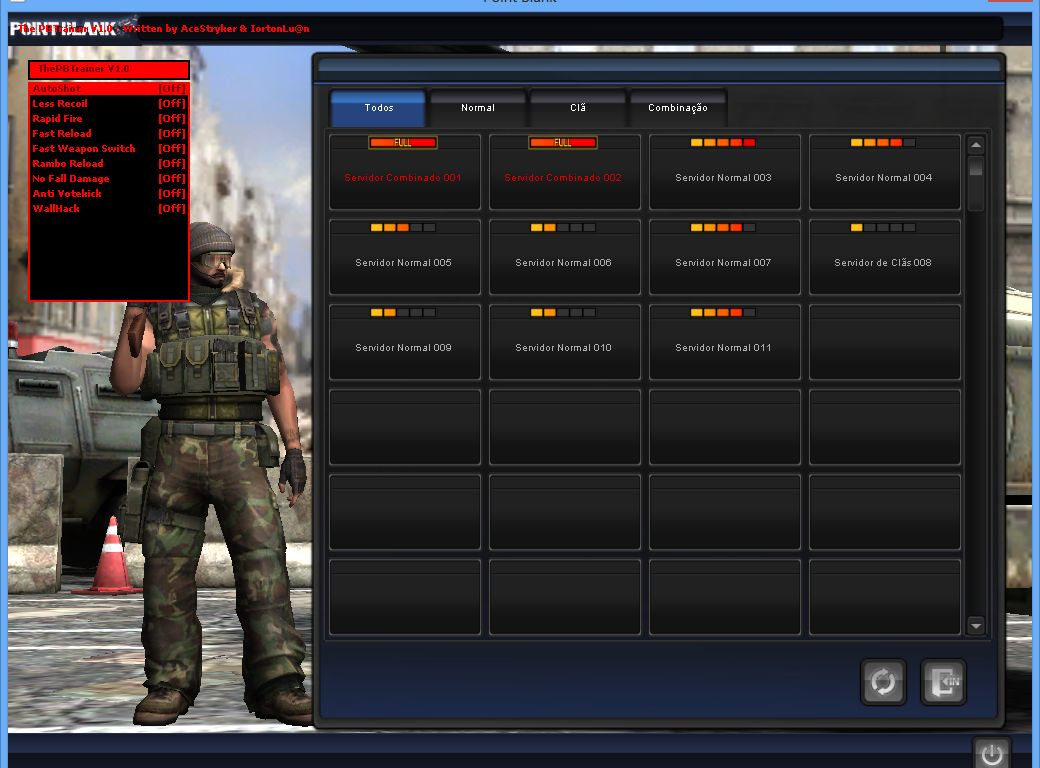Select Servidor Normal 009
The width and height of the screenshot is (1040, 768).
click(405, 342)
